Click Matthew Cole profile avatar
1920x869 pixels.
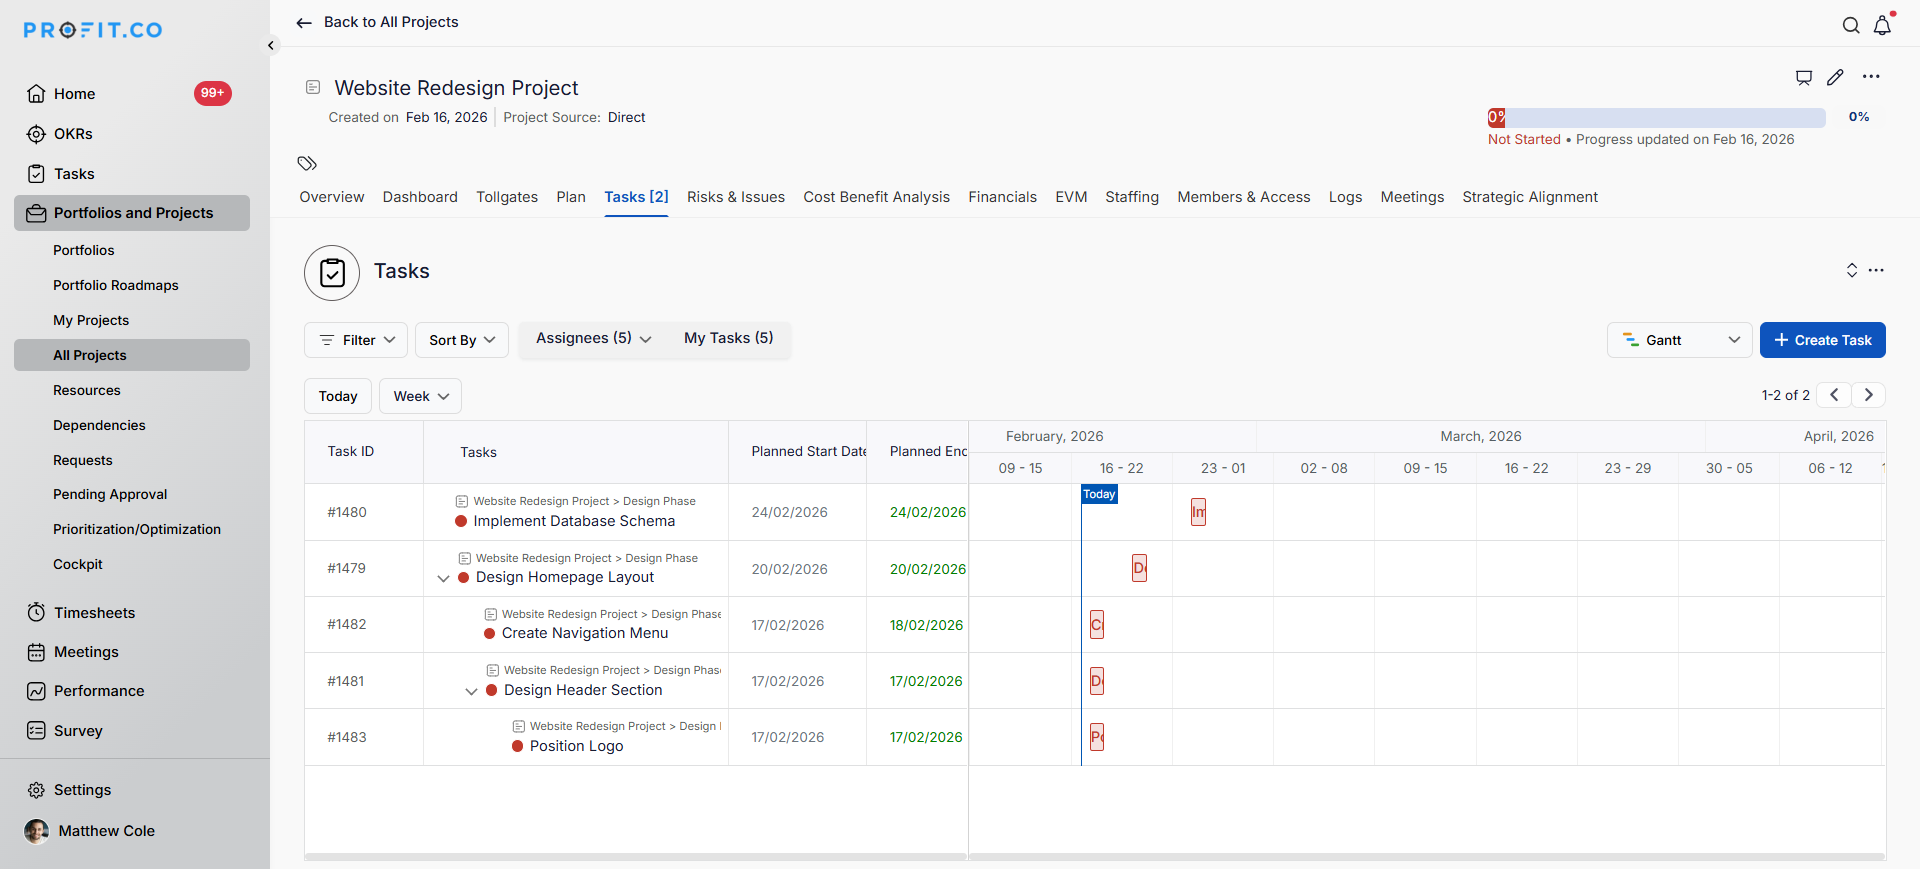pyautogui.click(x=36, y=831)
